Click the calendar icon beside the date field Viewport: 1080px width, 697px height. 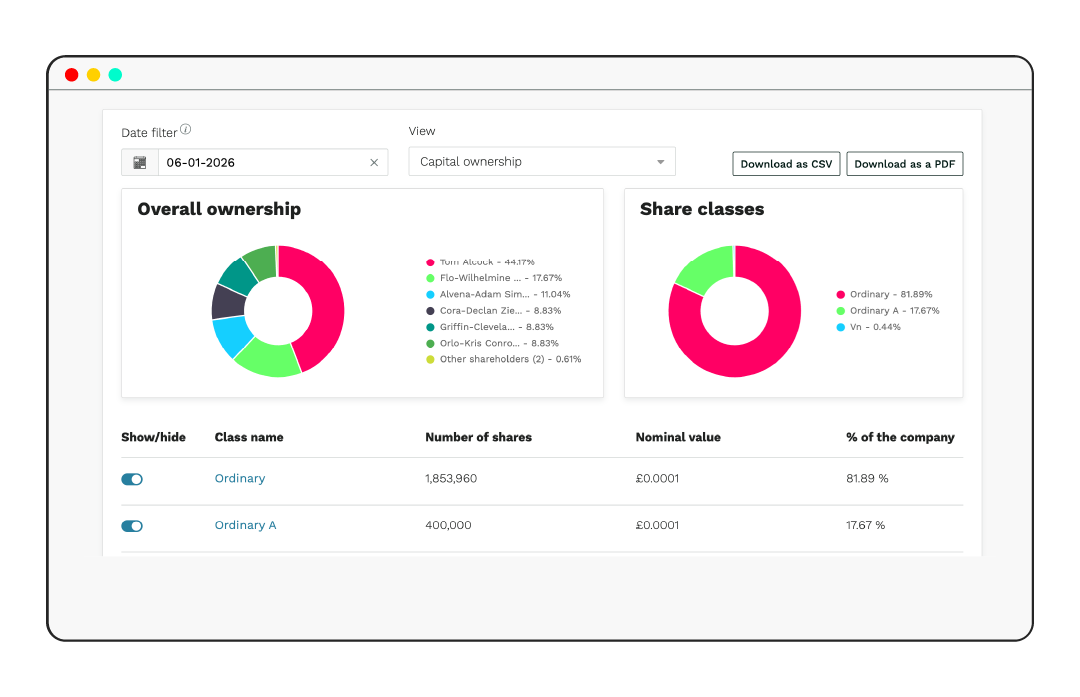point(140,162)
